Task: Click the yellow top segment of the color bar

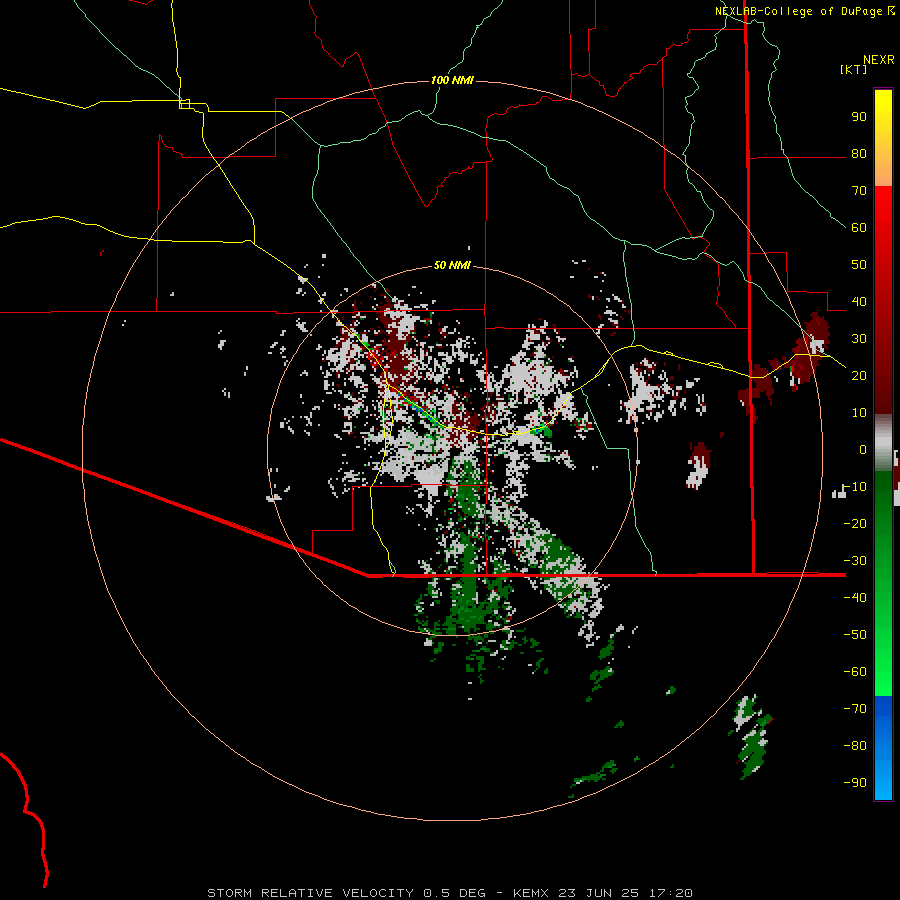Action: [x=883, y=138]
